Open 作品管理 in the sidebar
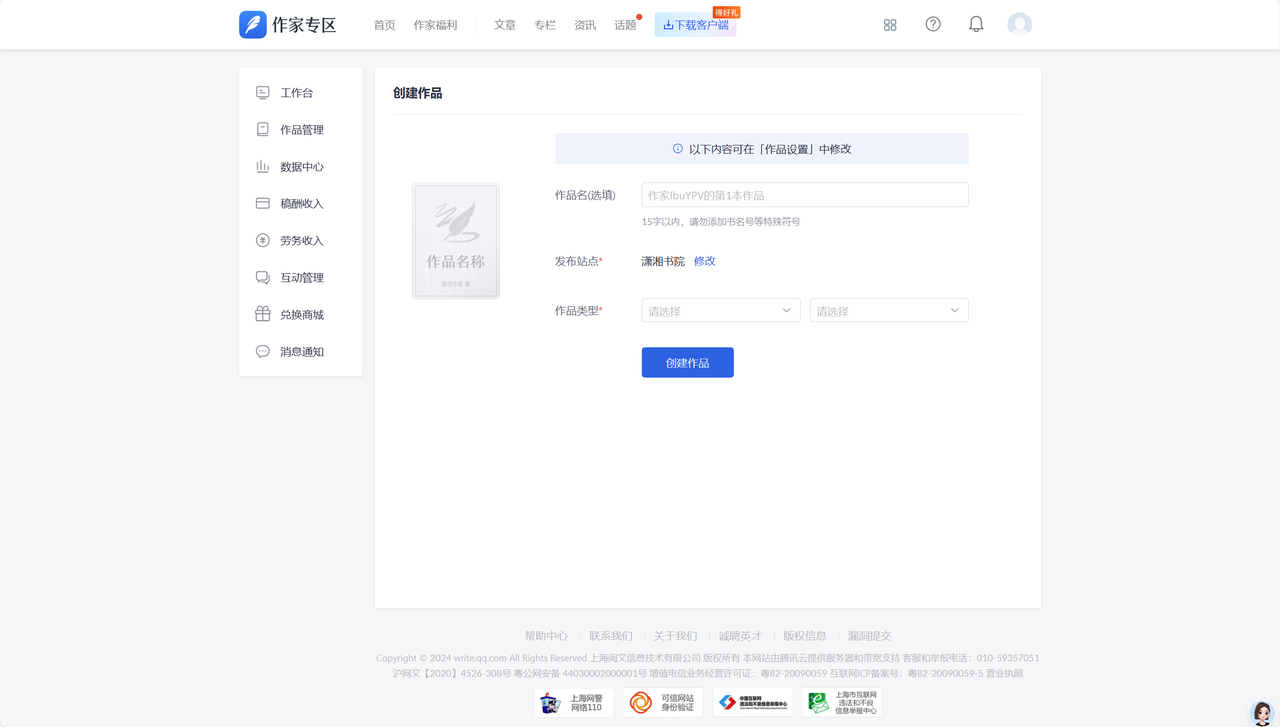The height and width of the screenshot is (727, 1280). 301,130
